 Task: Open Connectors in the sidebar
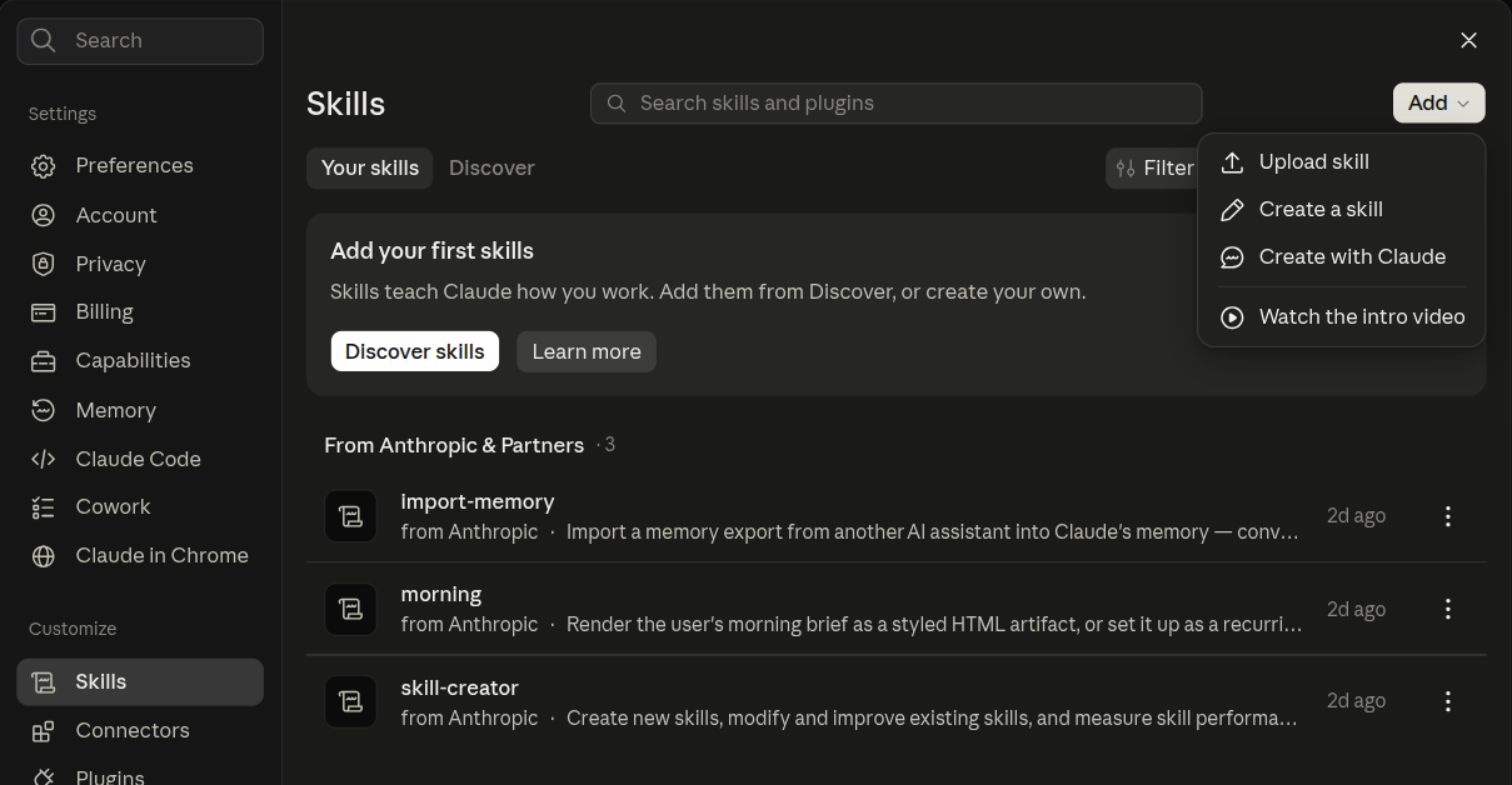pyautogui.click(x=140, y=731)
